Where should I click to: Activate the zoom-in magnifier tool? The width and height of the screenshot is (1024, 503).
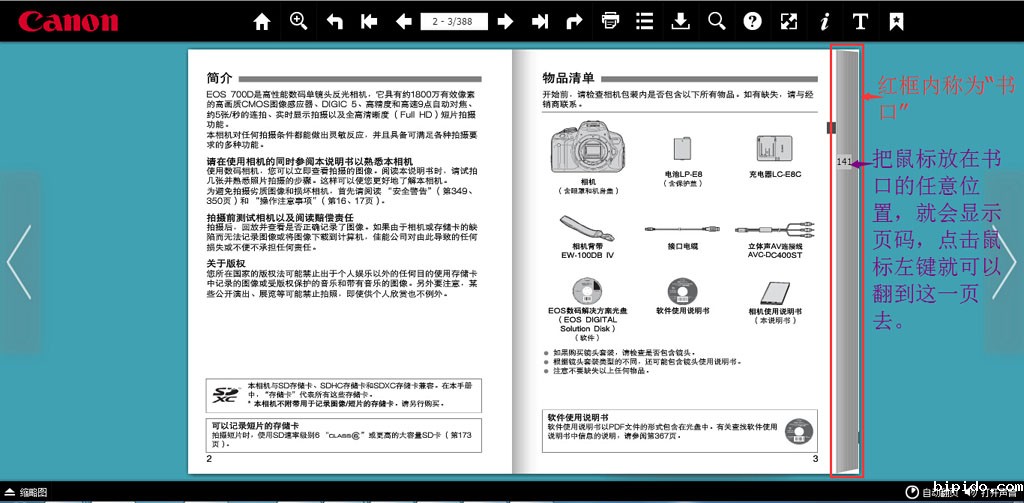298,21
